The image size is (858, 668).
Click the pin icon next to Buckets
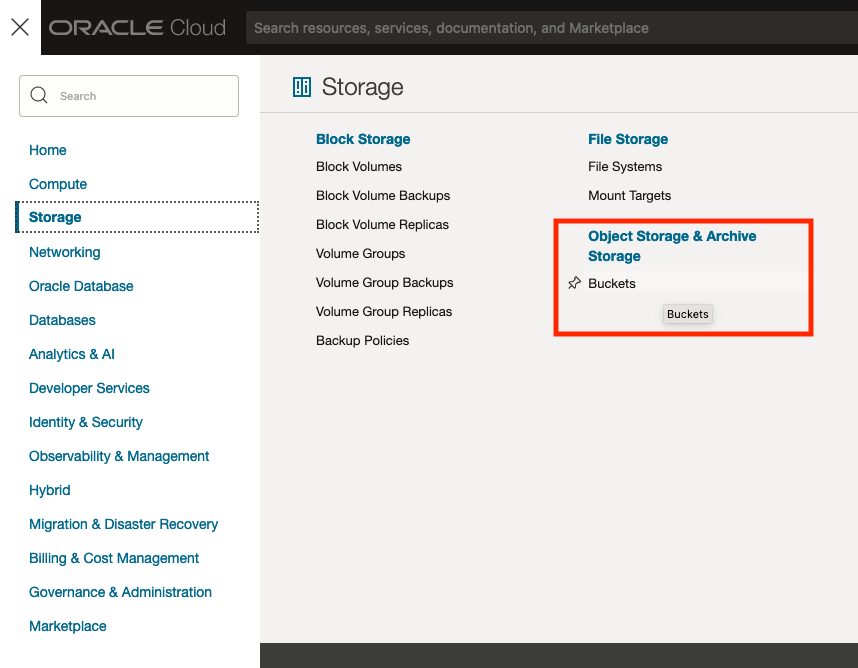(574, 284)
